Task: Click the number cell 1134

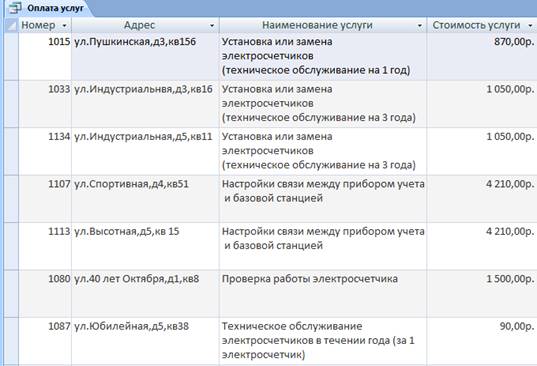Action: [45, 151]
